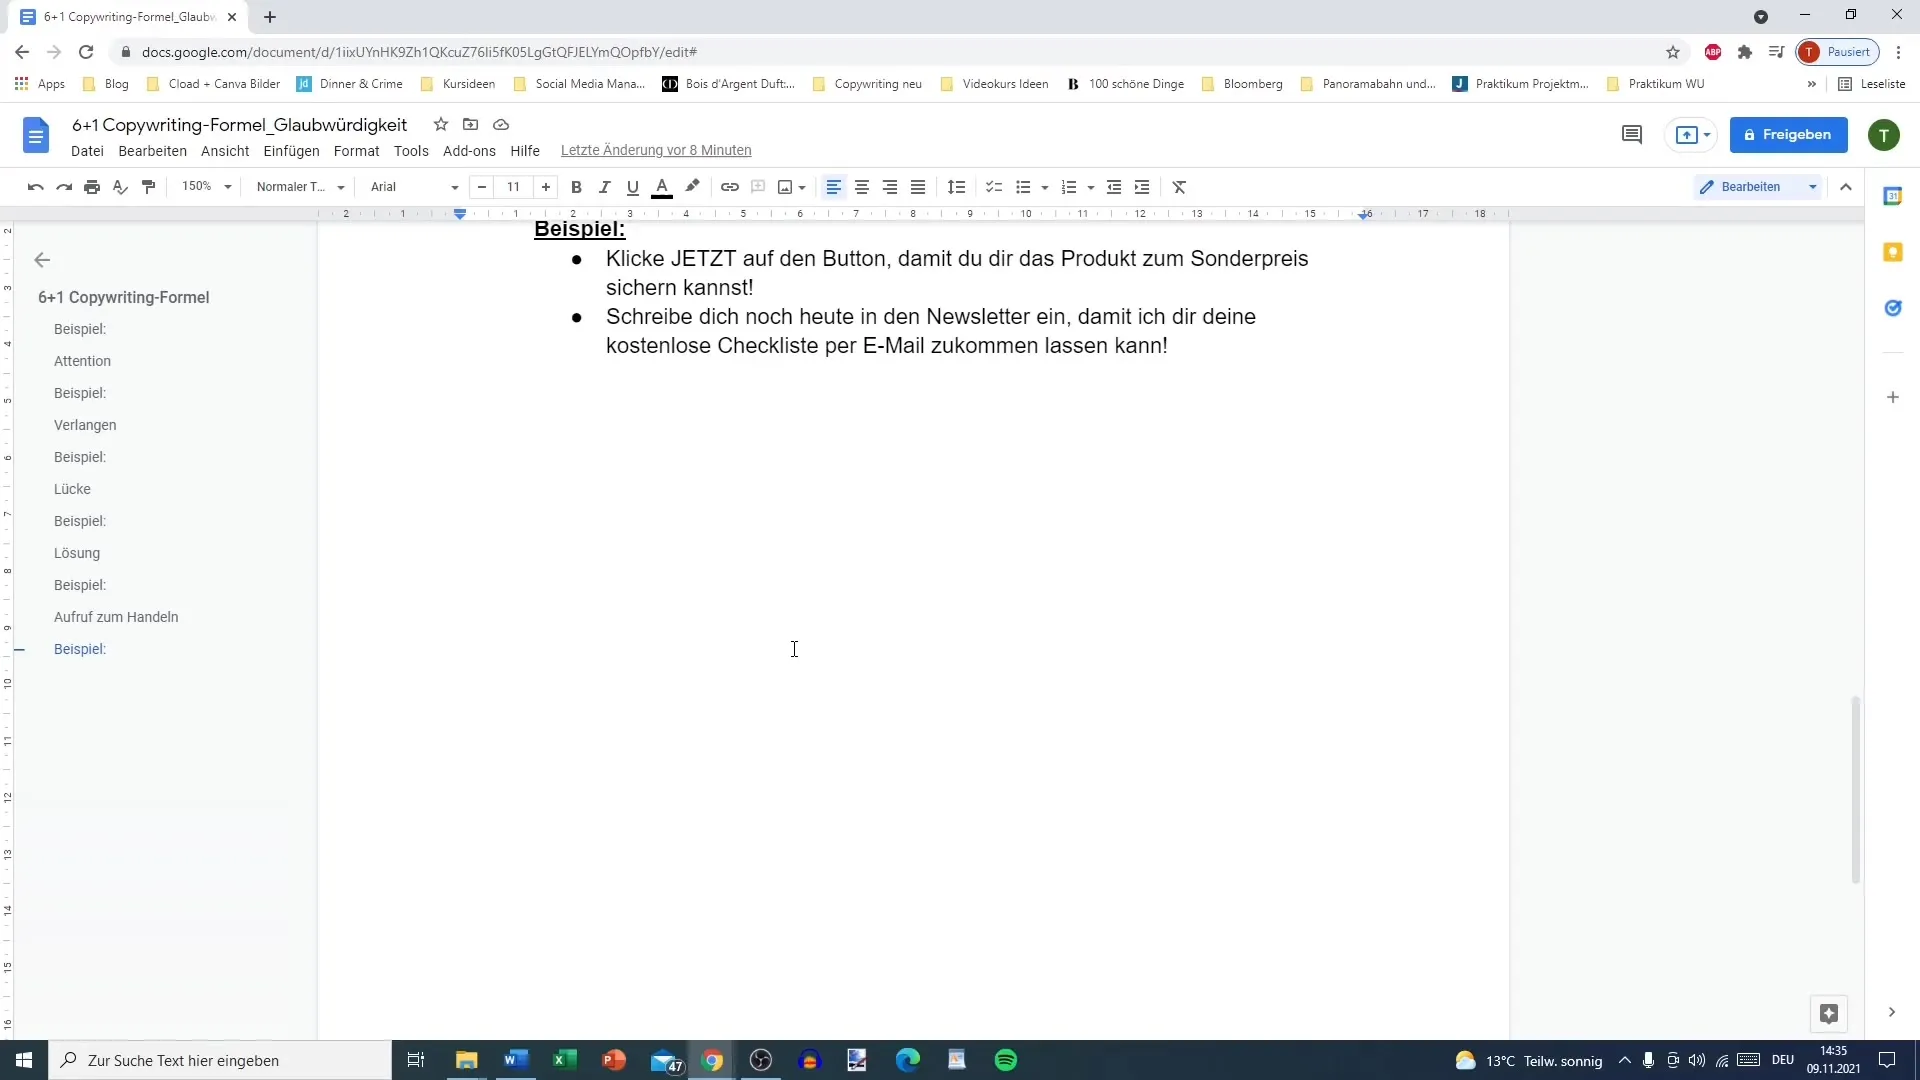The height and width of the screenshot is (1080, 1920).
Task: Close the document outline back arrow
Action: (42, 260)
